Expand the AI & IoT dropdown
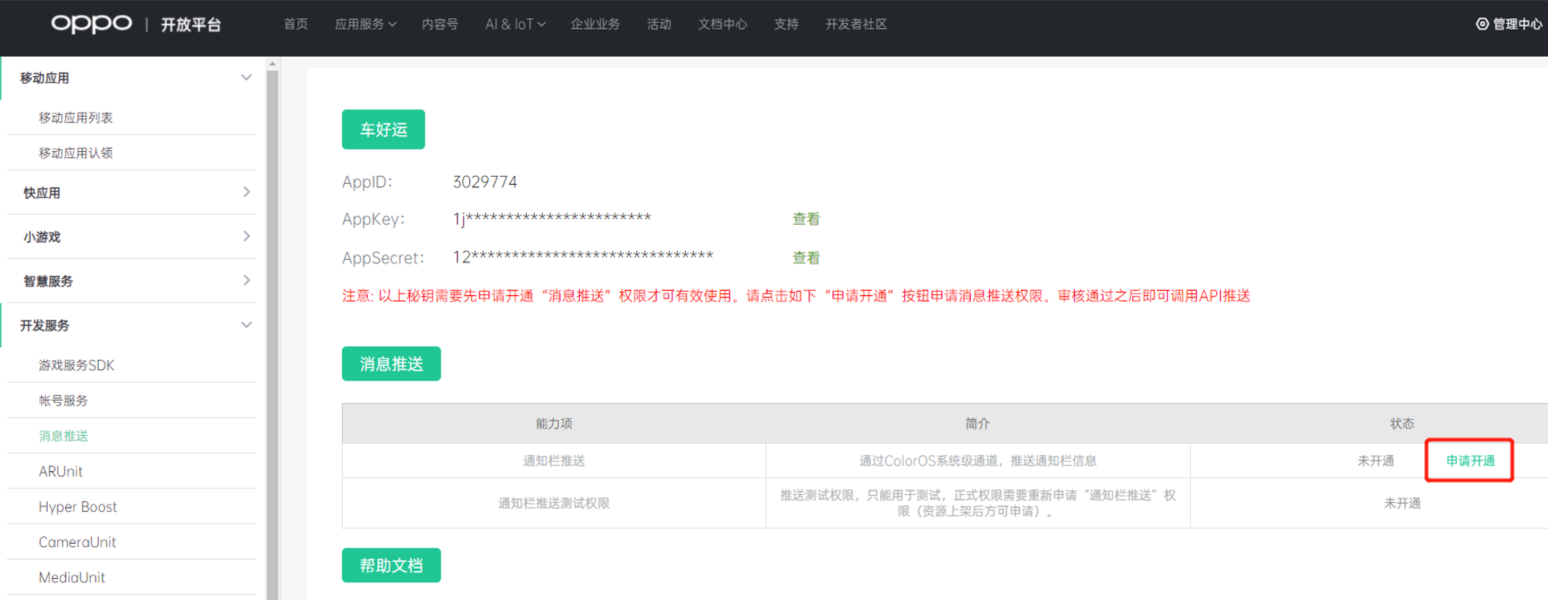The image size is (1548, 600). point(515,24)
